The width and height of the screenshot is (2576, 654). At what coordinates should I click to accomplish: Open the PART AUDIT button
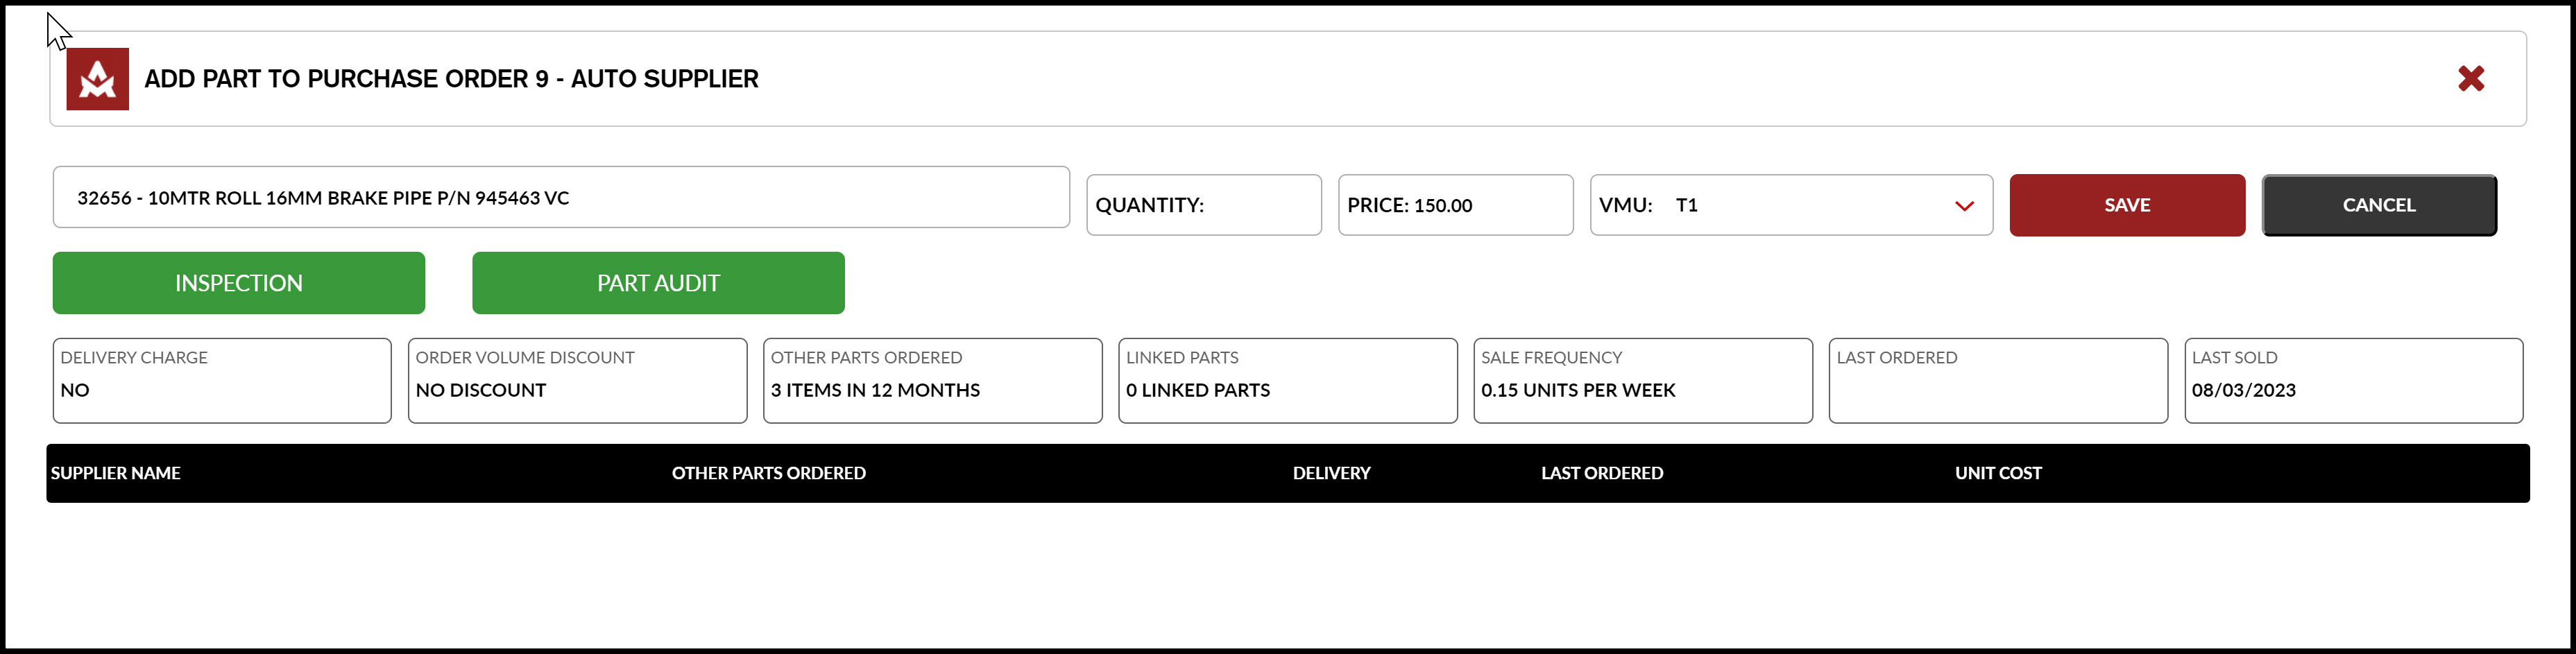click(x=658, y=283)
